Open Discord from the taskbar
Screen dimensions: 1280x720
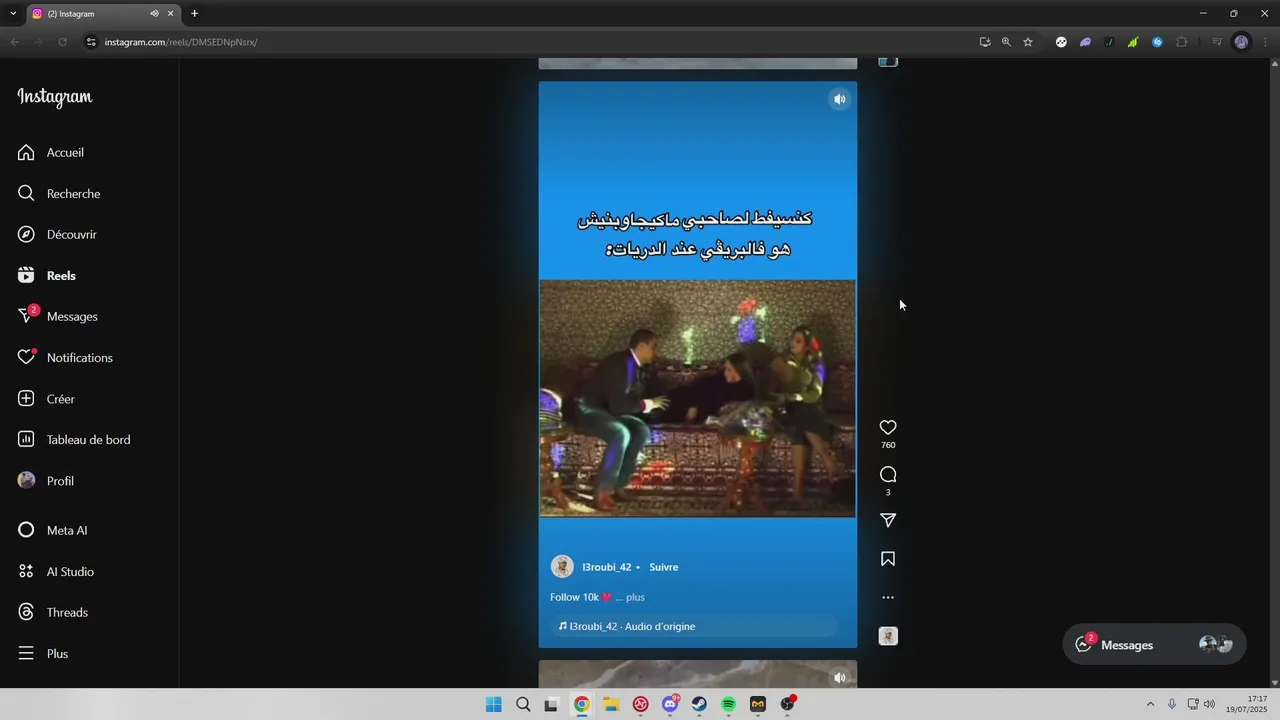click(x=670, y=704)
